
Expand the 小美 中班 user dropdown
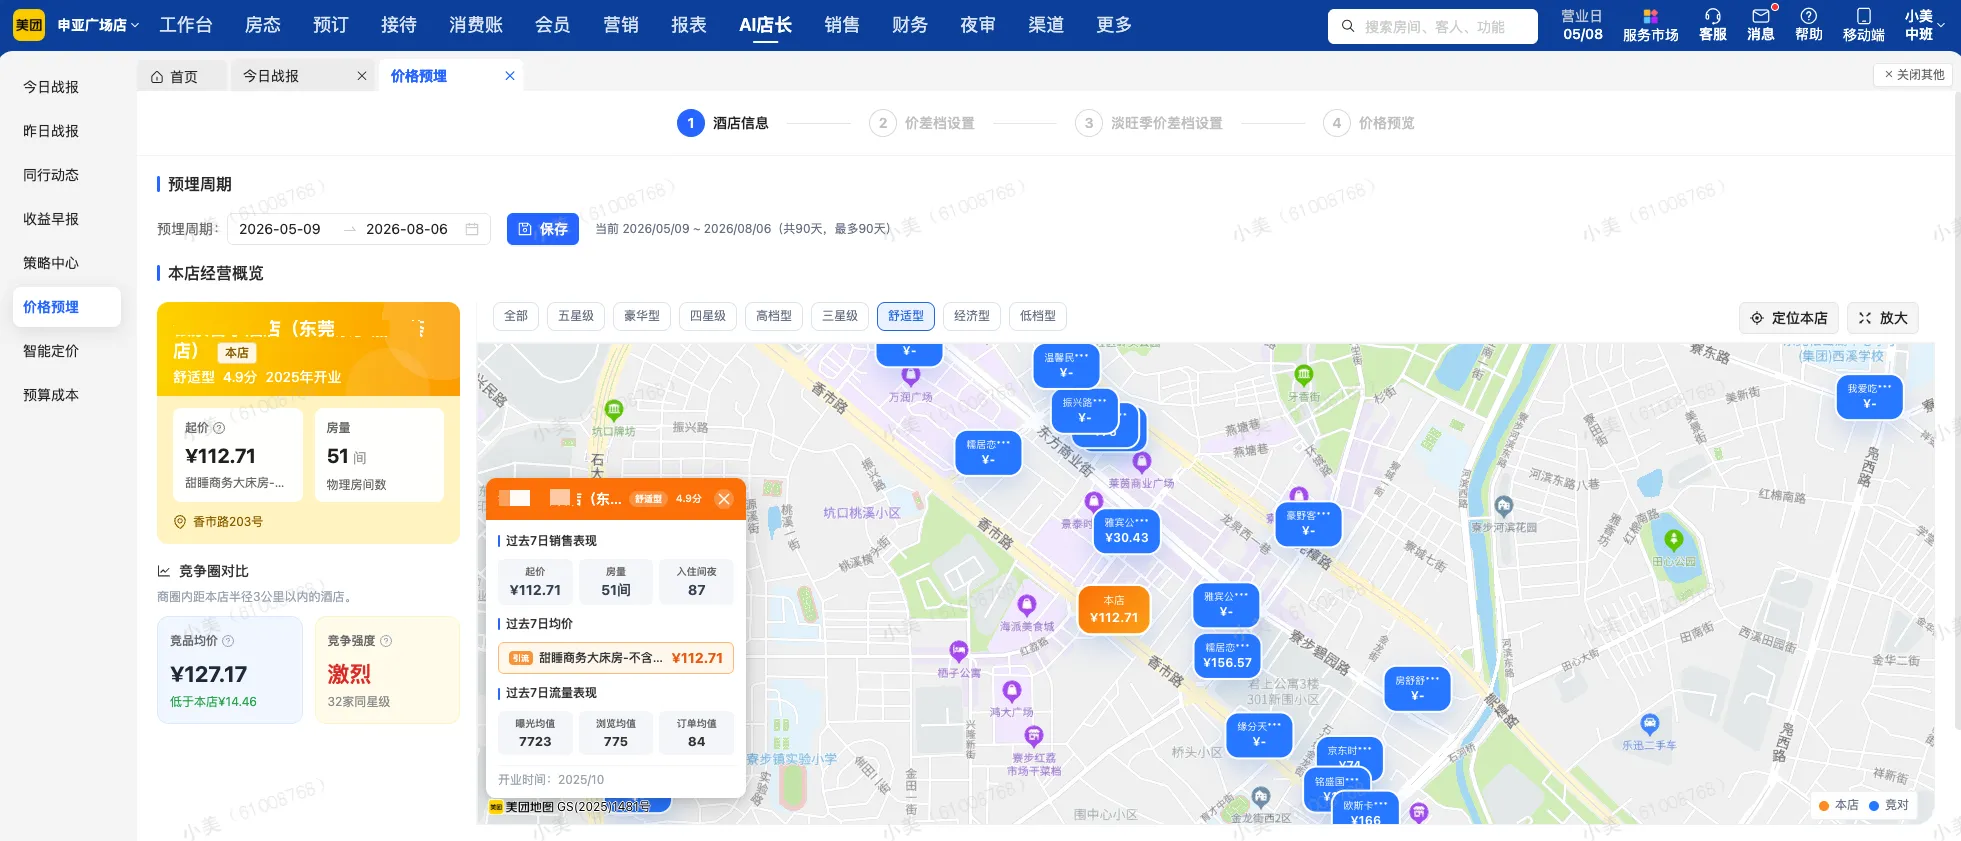coord(1925,25)
